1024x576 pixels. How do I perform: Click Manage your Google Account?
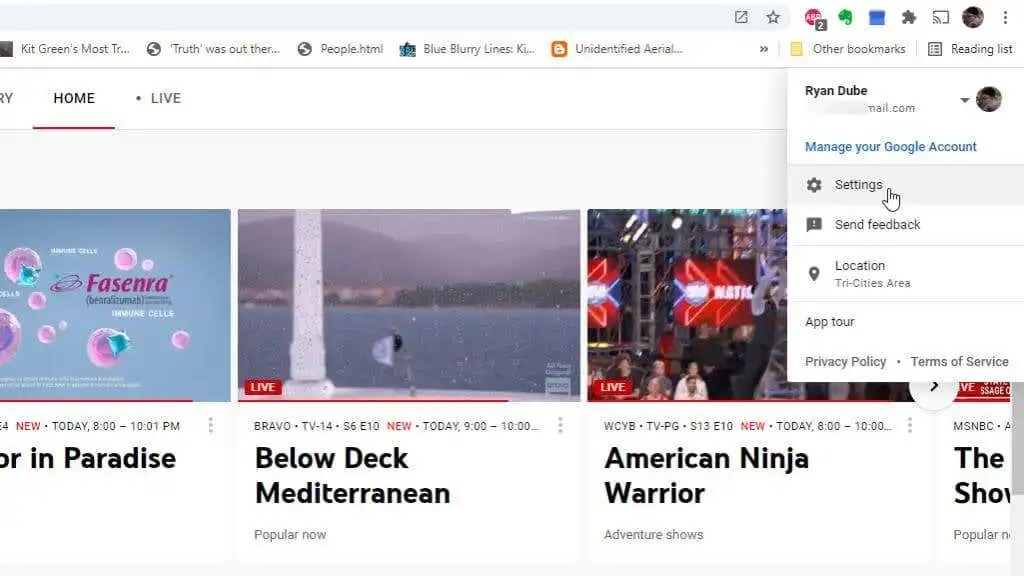click(x=891, y=147)
